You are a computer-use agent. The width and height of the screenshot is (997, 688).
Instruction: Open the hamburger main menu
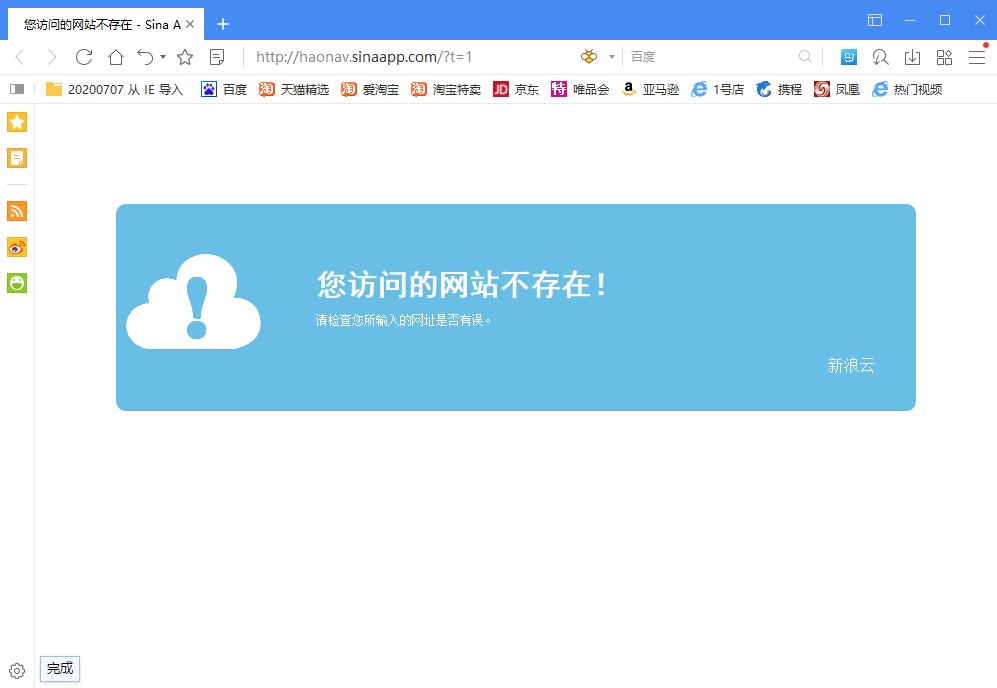click(x=977, y=57)
